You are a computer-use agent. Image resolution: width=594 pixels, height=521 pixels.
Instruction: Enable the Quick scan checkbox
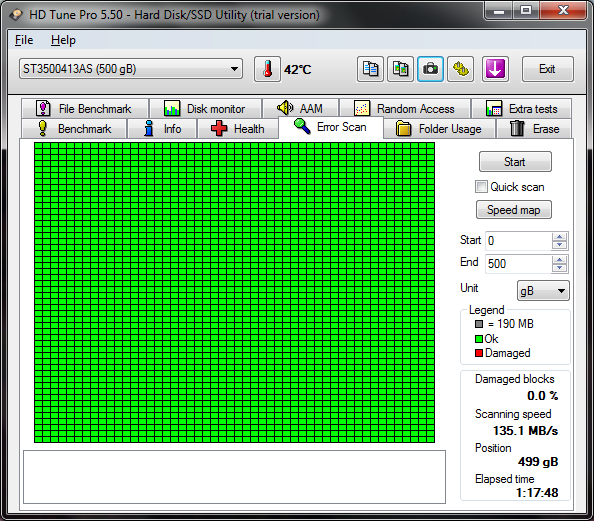(x=481, y=187)
